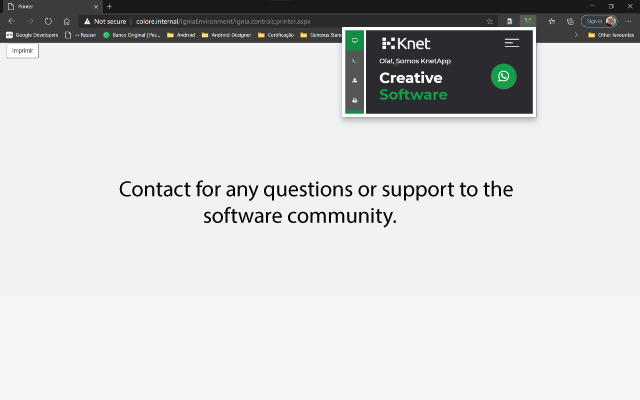Open the Resizer bookmark
This screenshot has width=640, height=400.
[80, 35]
